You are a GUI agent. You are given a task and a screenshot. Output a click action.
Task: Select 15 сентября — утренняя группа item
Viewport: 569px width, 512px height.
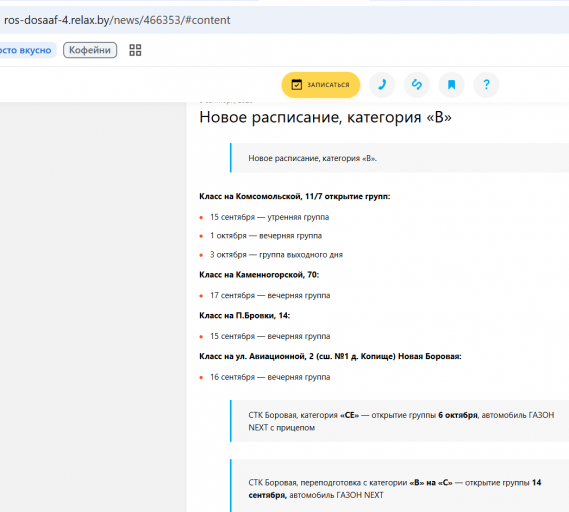pyautogui.click(x=269, y=217)
